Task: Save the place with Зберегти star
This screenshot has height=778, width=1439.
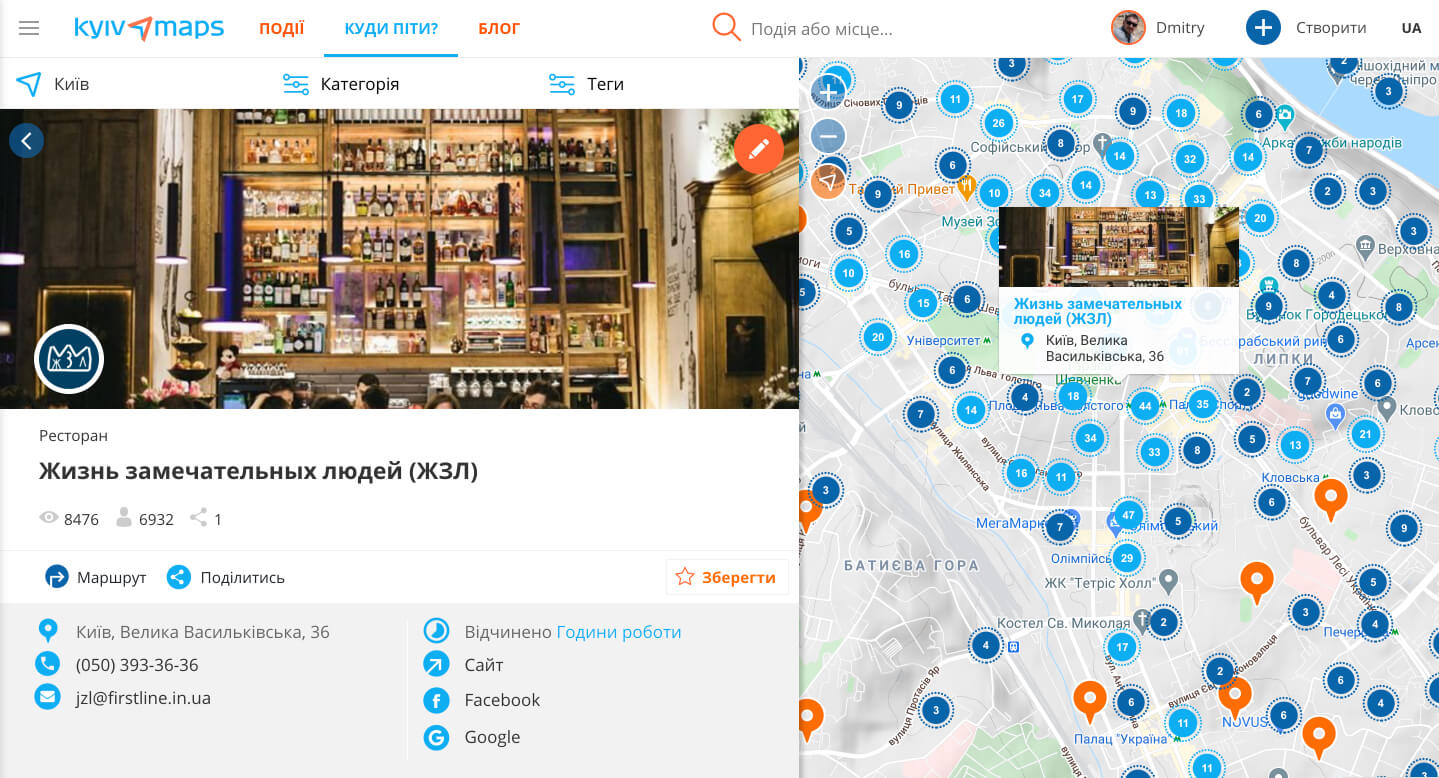Action: (727, 577)
